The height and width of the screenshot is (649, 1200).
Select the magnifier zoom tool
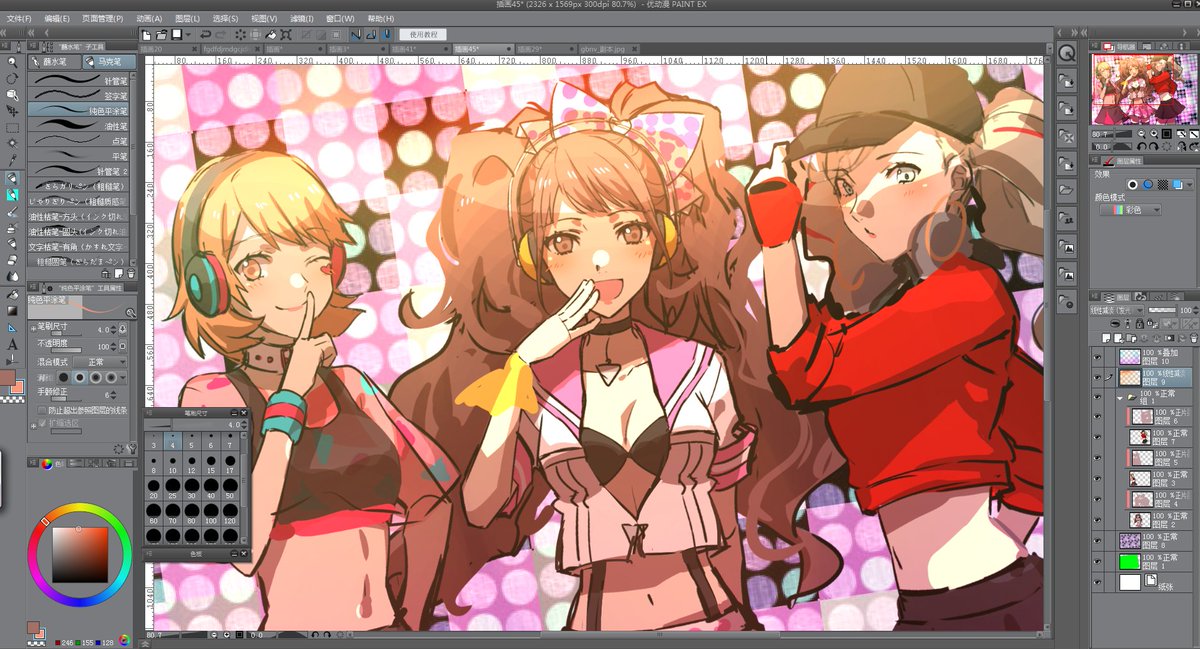point(12,62)
